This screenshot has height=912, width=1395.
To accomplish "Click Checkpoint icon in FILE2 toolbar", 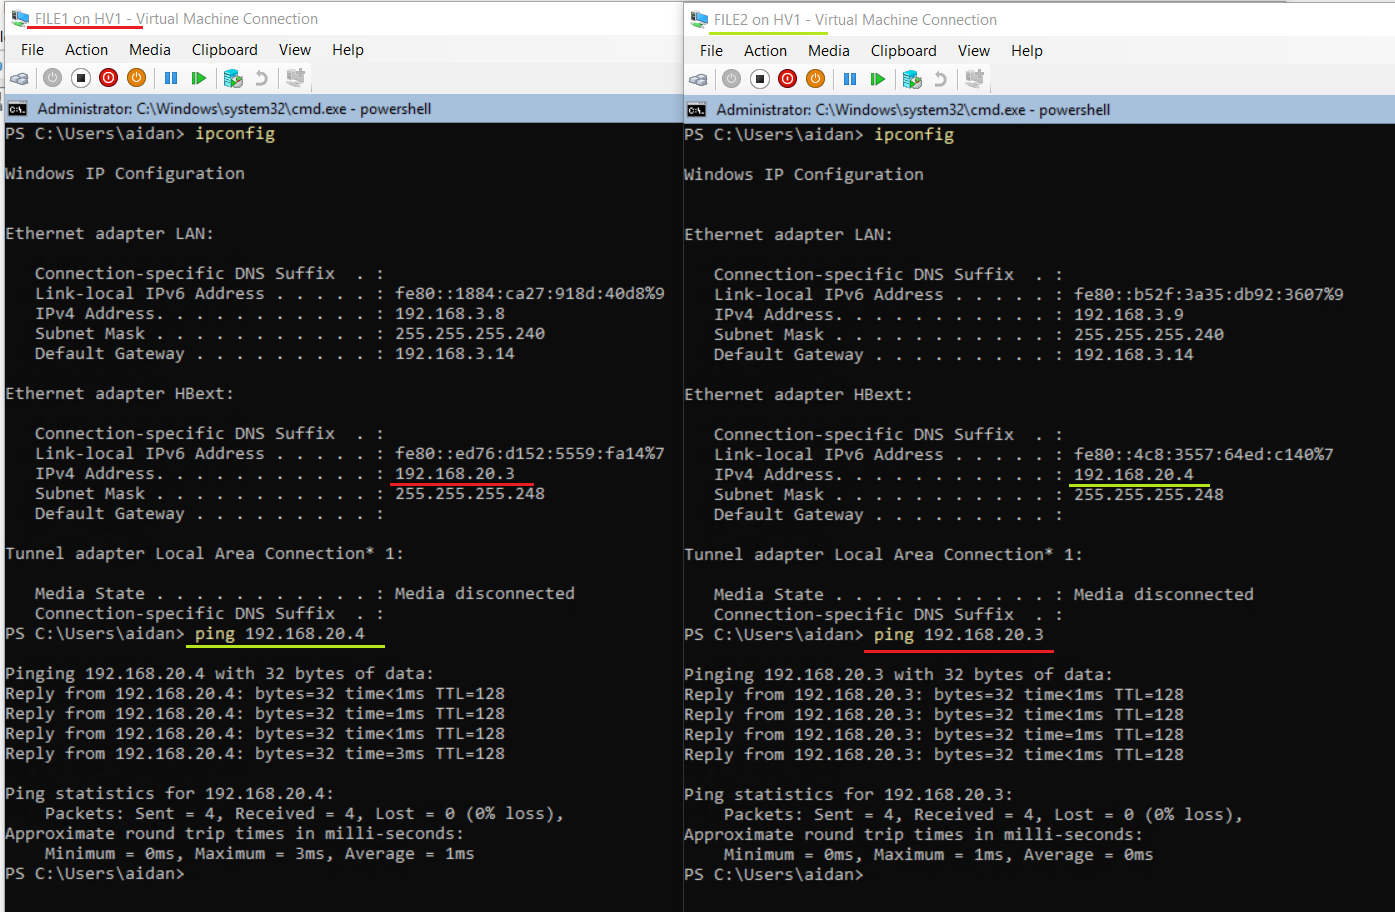I will [912, 79].
